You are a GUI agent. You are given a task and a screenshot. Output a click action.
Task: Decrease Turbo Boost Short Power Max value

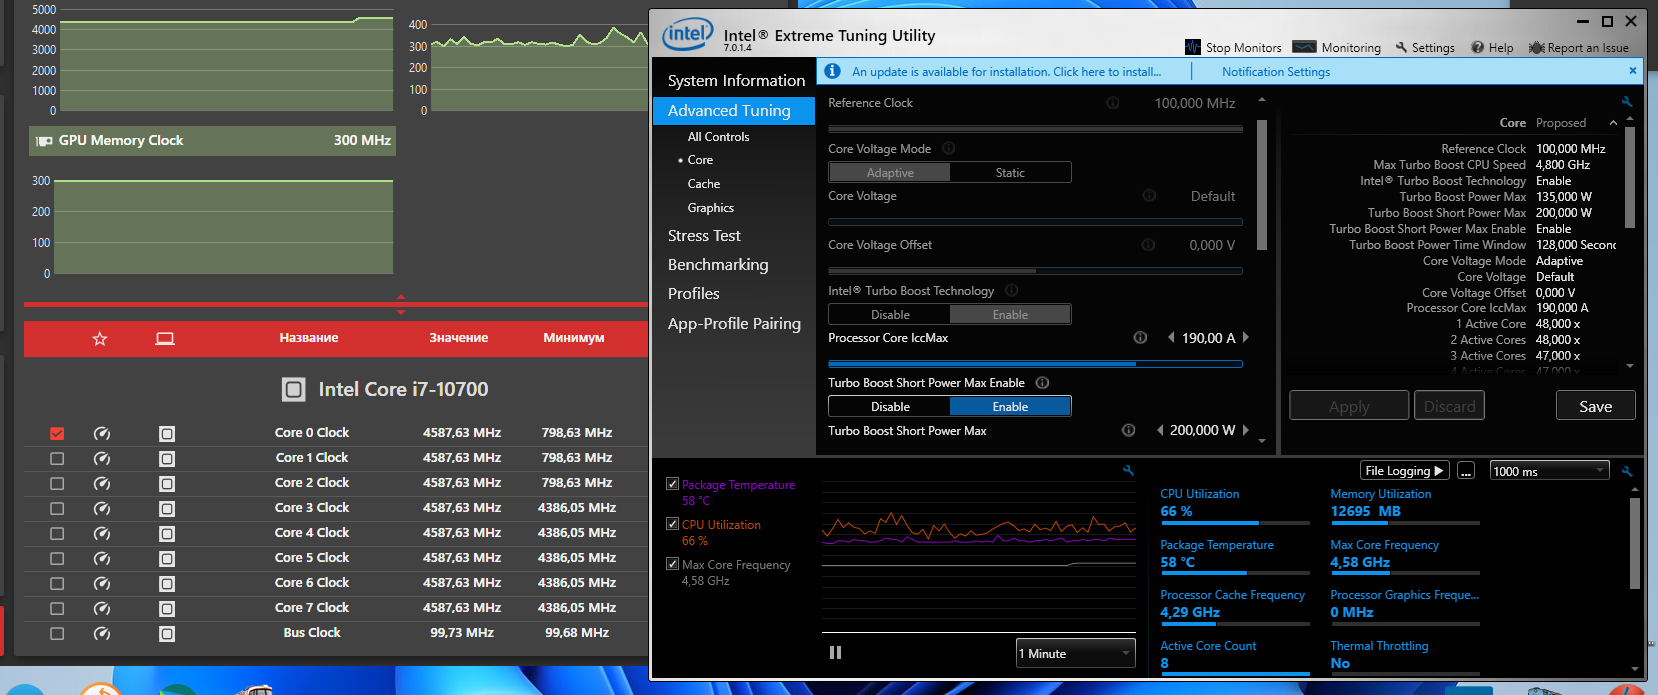coord(1160,430)
